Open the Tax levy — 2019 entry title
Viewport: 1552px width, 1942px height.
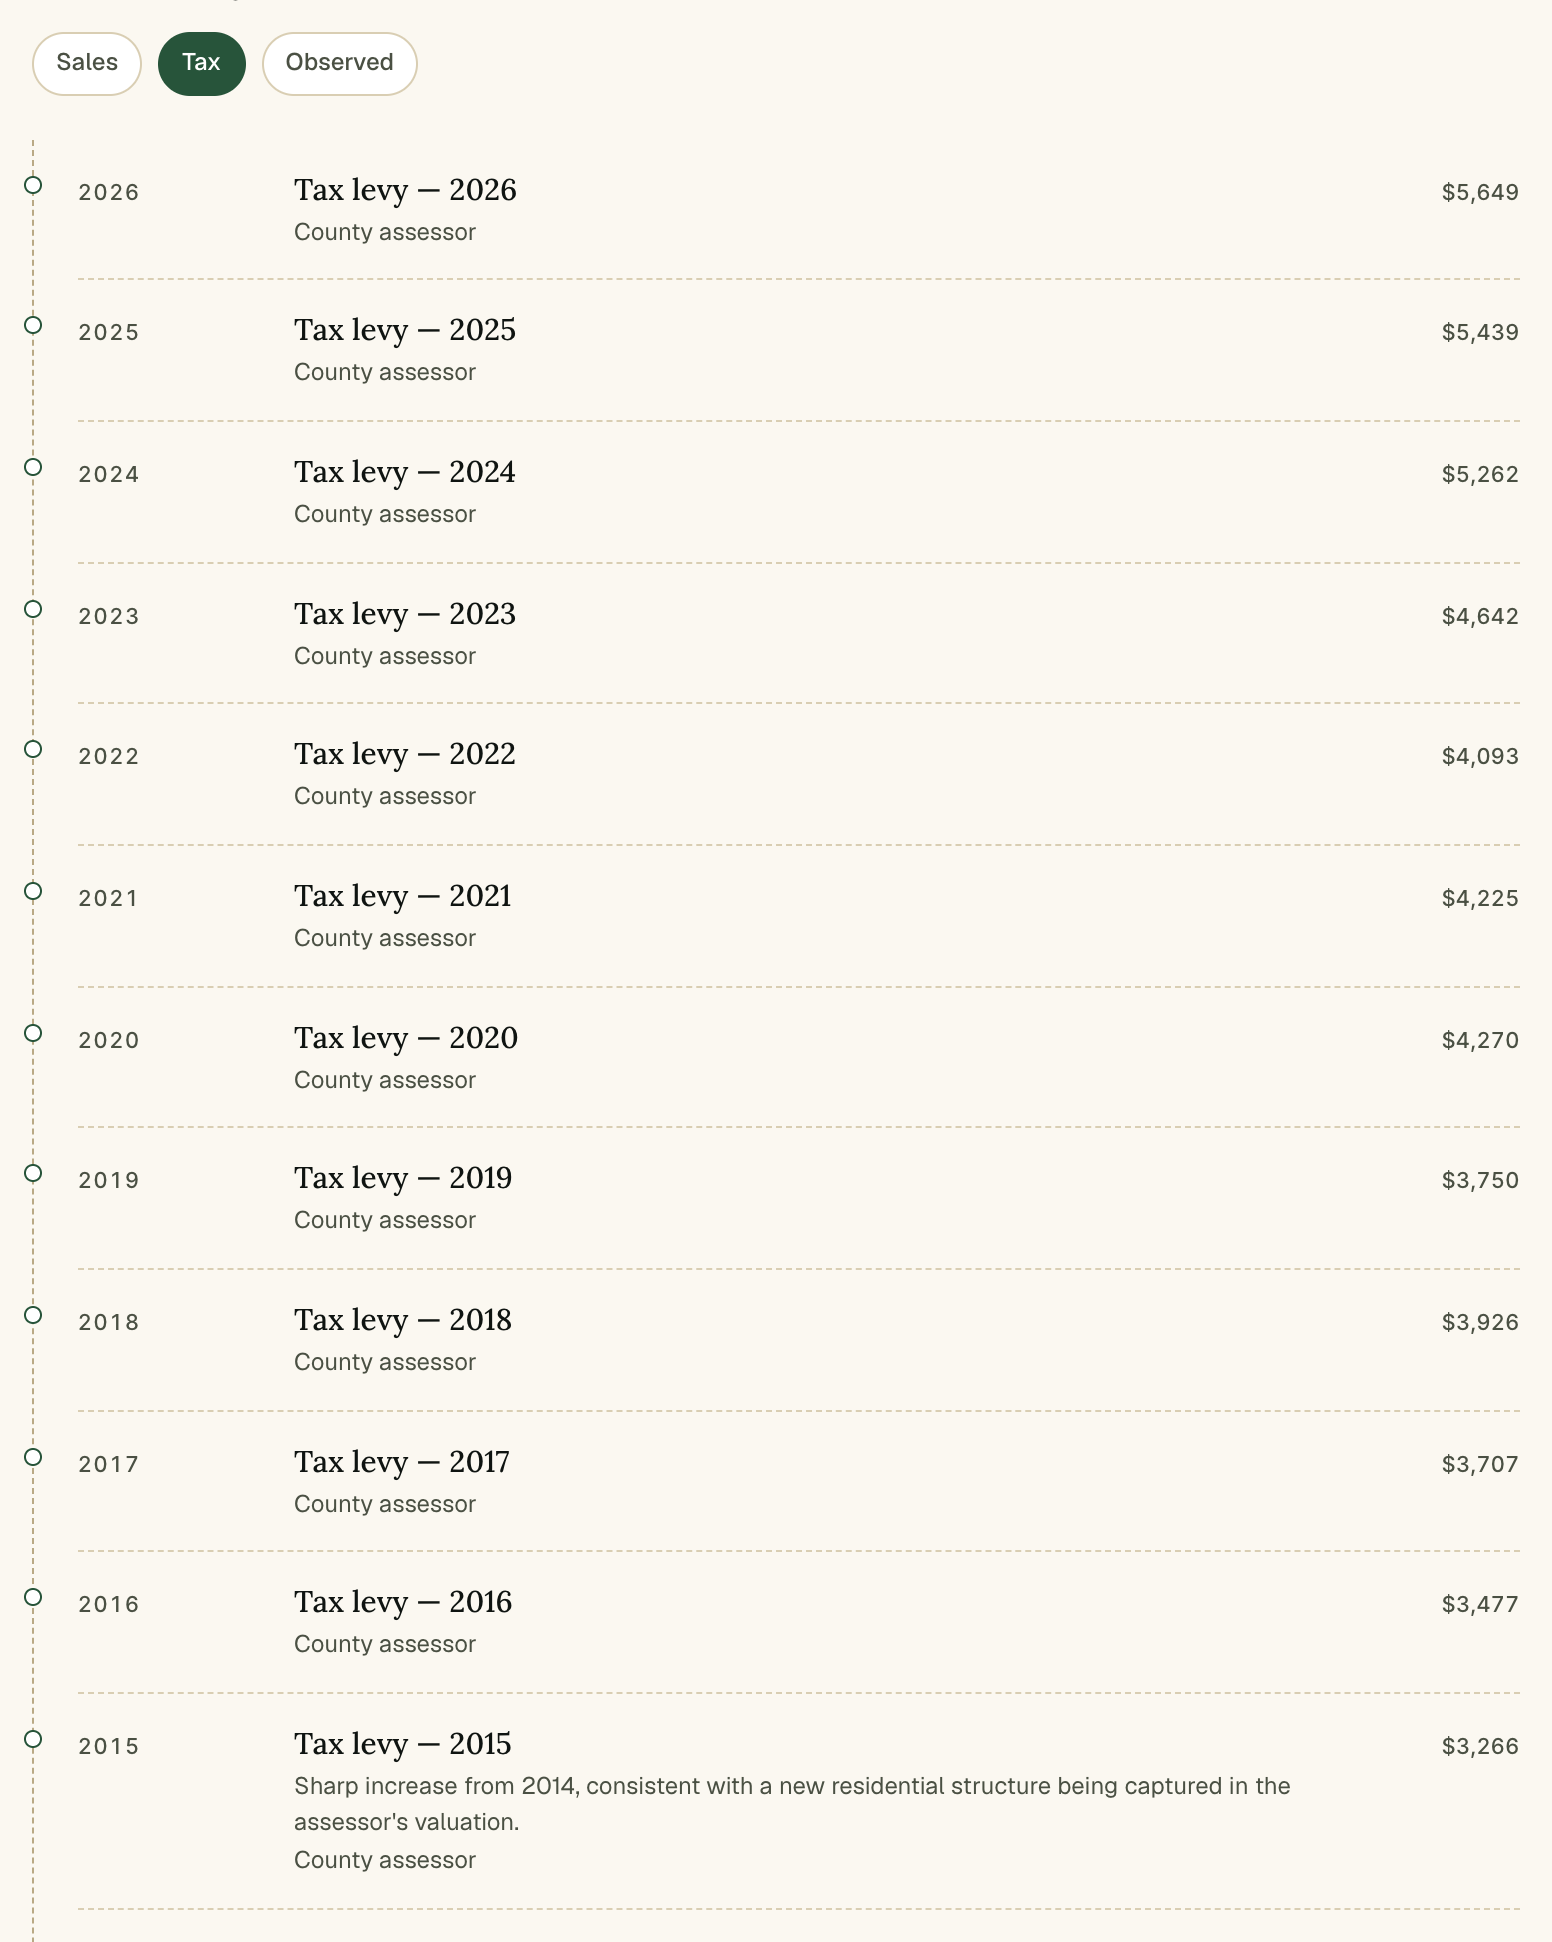pos(403,1178)
